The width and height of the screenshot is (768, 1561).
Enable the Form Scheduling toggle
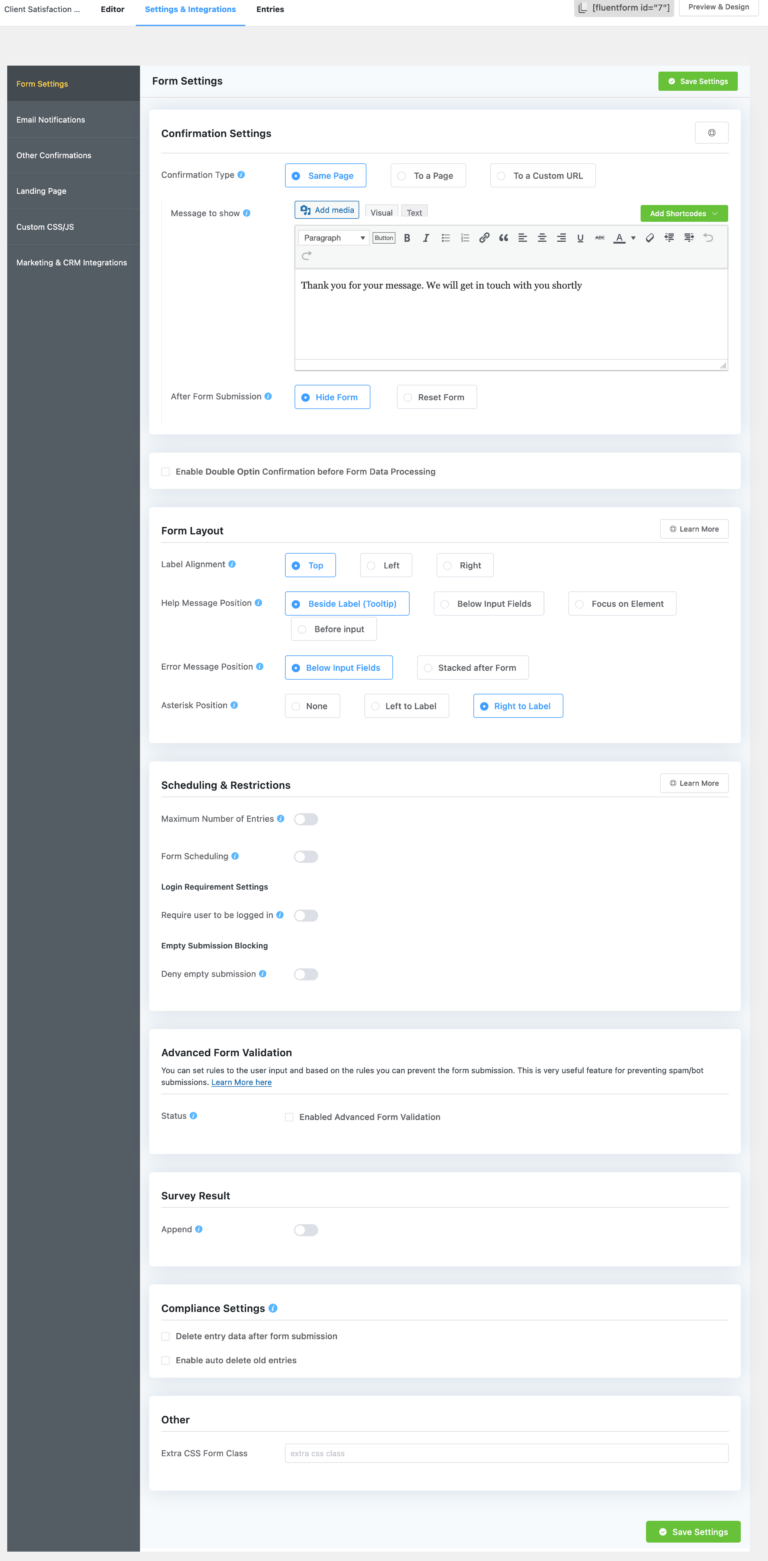coord(306,856)
